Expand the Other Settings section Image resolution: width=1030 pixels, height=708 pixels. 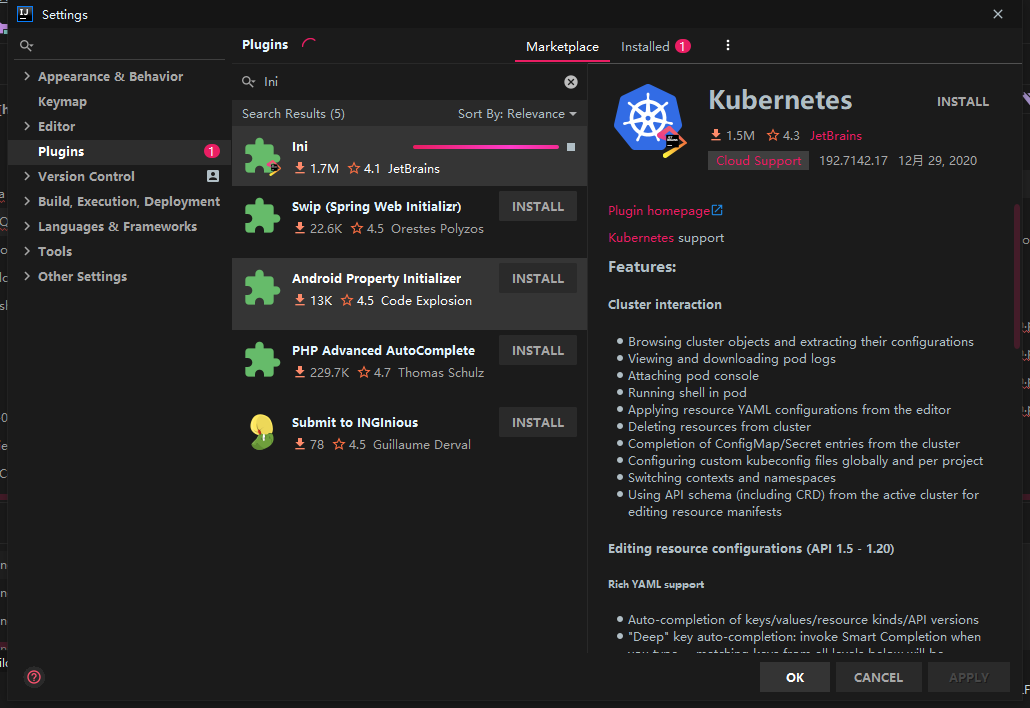point(27,276)
